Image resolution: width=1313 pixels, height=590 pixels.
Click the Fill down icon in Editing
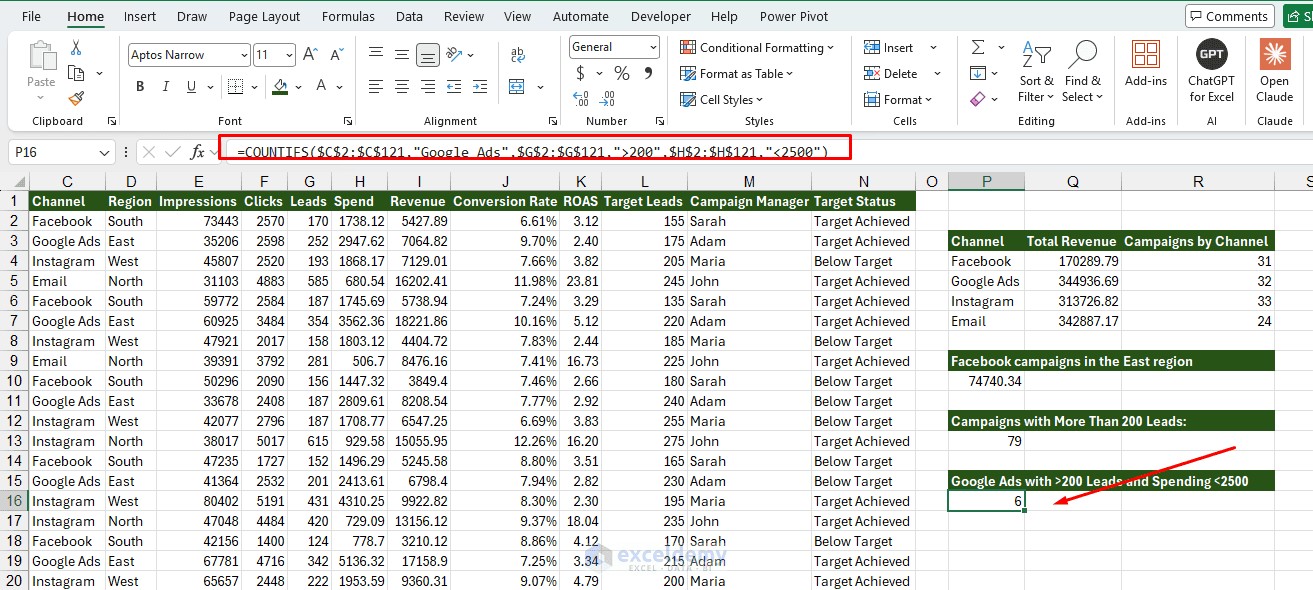(977, 73)
